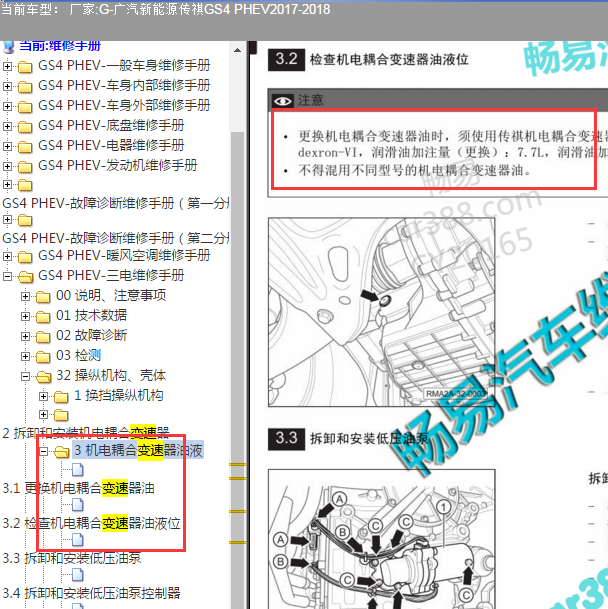
Task: Open 2 拆卸和安装机电耦合变速器
Action: click(86, 432)
